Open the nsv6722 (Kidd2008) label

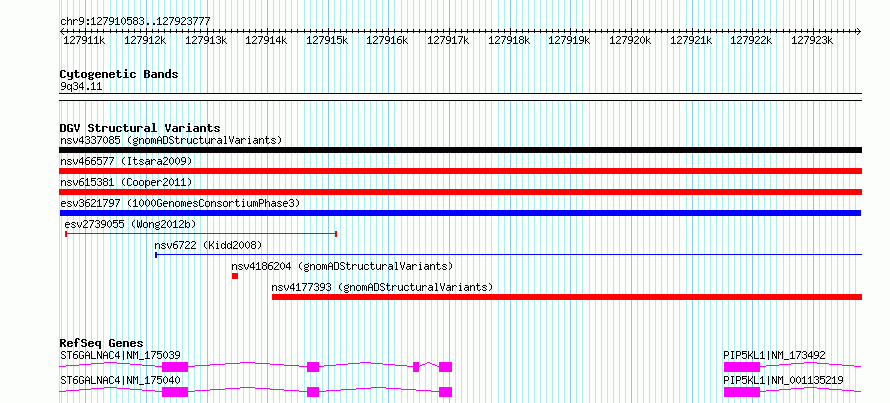208,245
